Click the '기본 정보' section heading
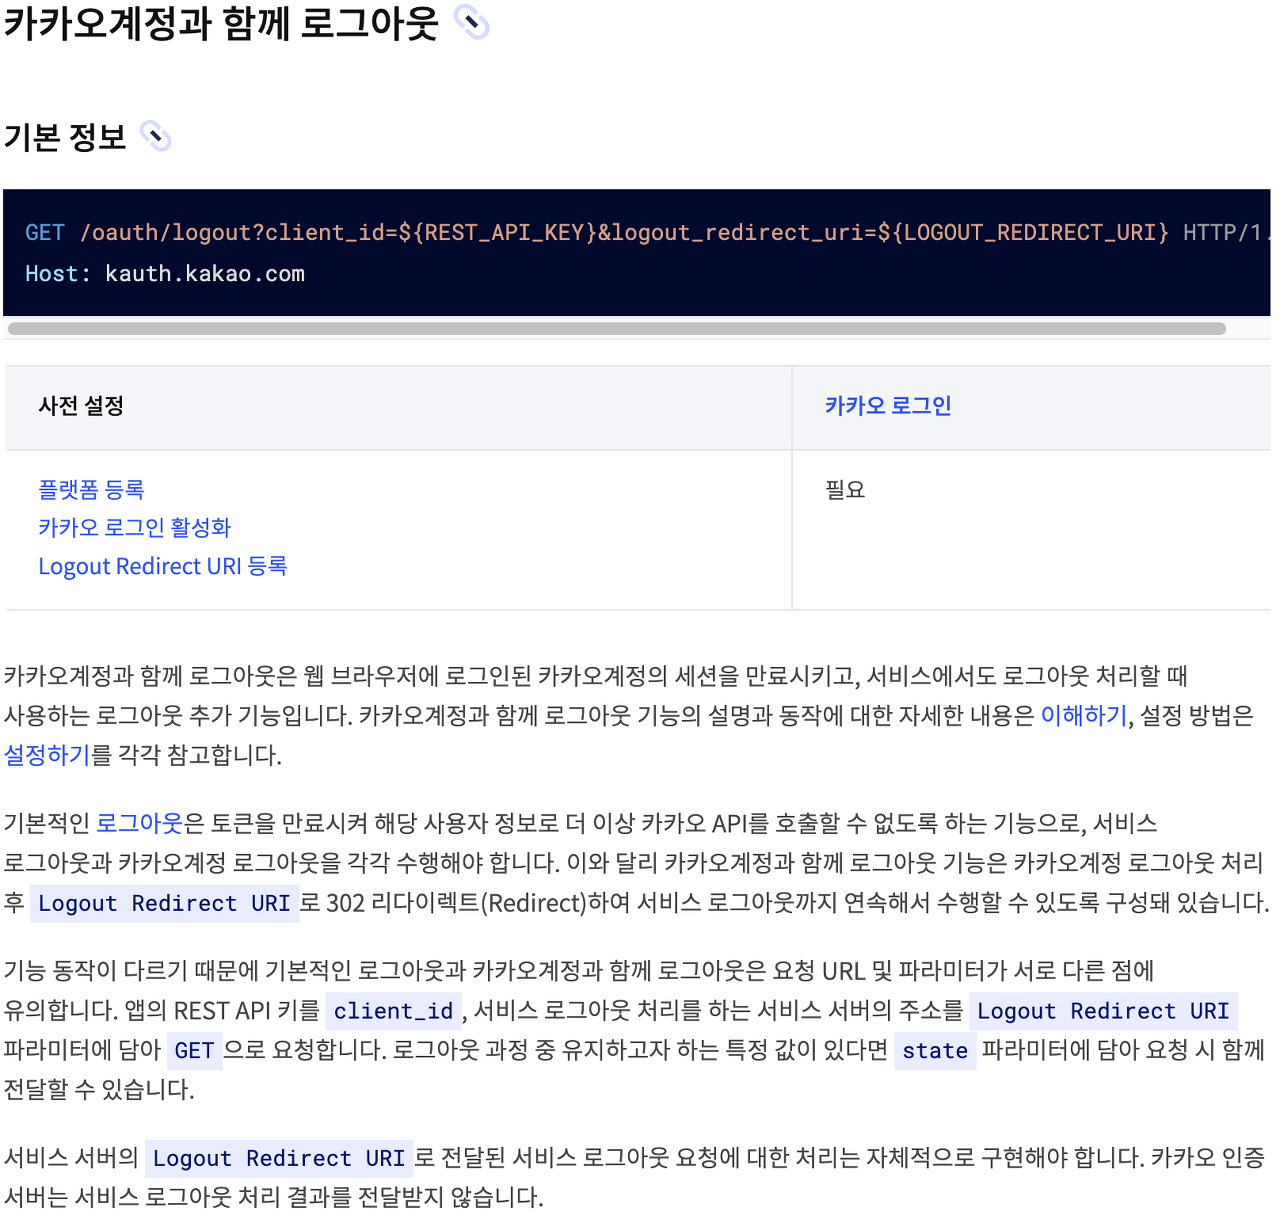This screenshot has height=1215, width=1280. tap(65, 137)
